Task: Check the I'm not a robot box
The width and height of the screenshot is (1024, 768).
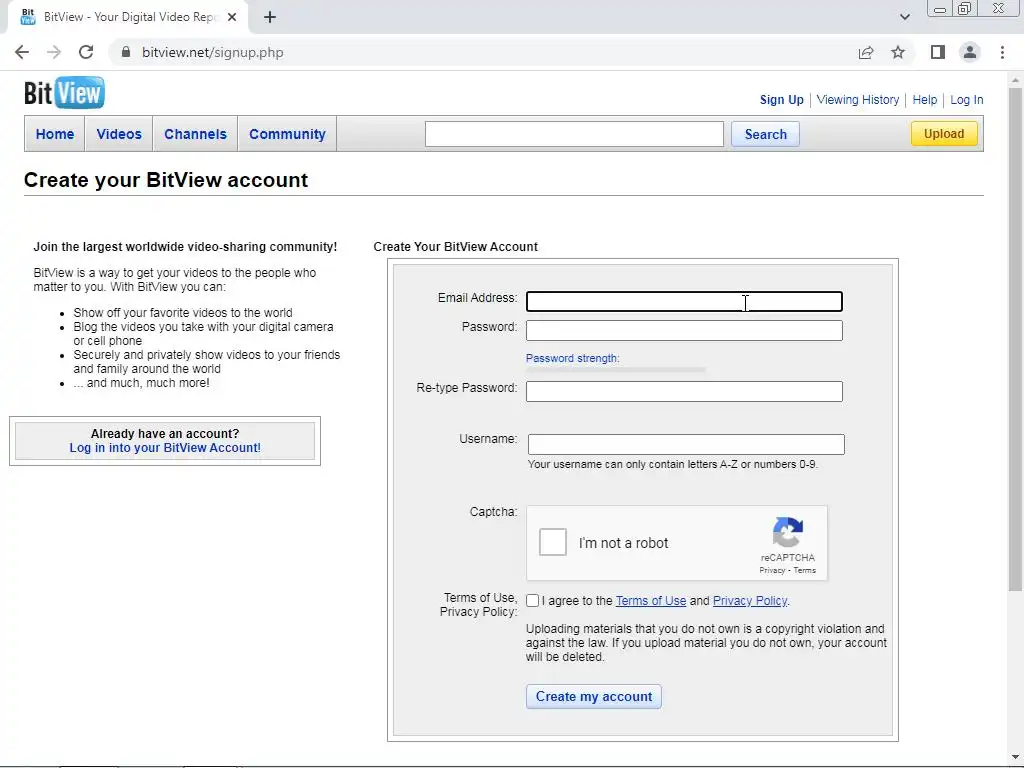Action: point(552,542)
